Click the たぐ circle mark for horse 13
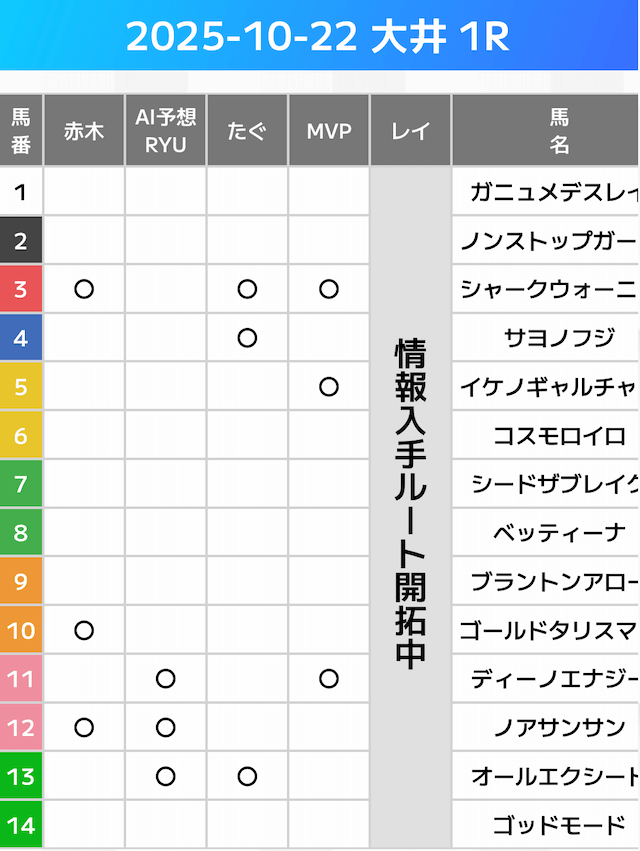The width and height of the screenshot is (640, 851). click(247, 776)
